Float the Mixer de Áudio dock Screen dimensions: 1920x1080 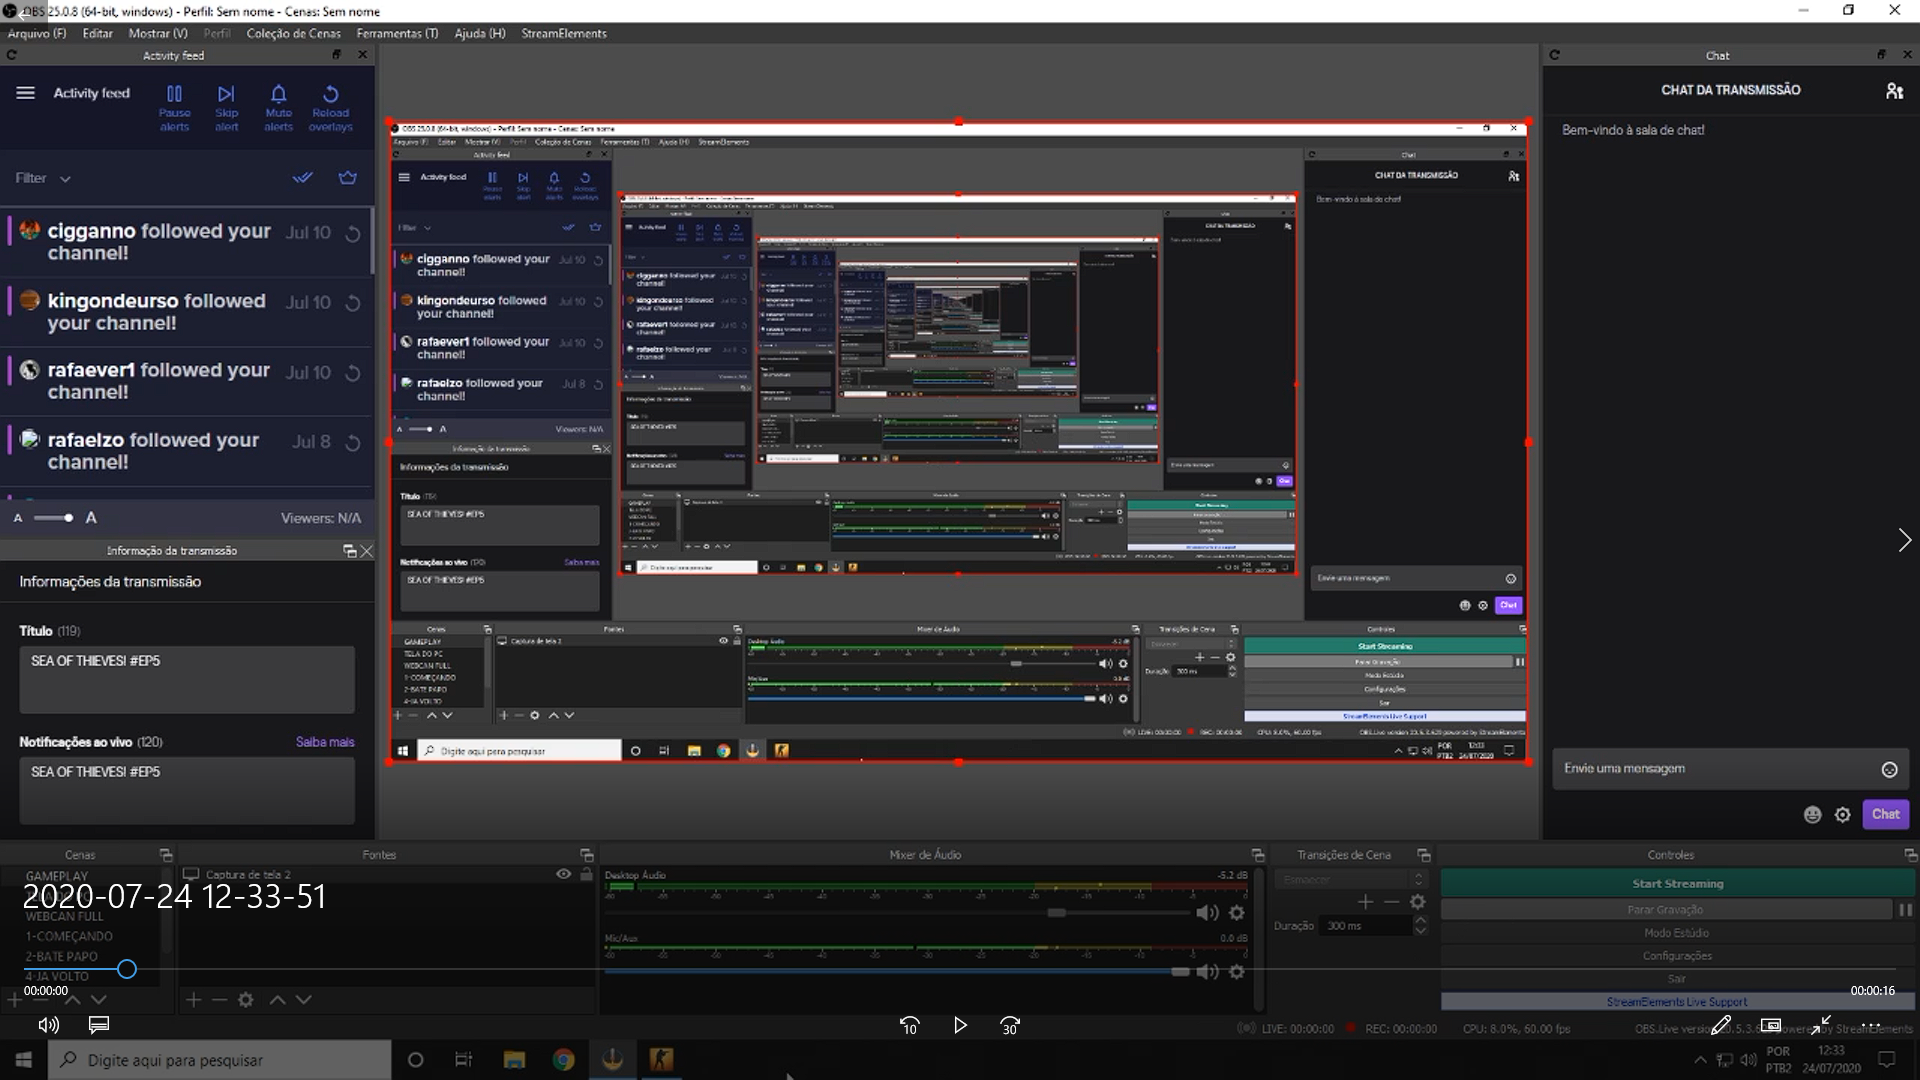[x=1257, y=855]
